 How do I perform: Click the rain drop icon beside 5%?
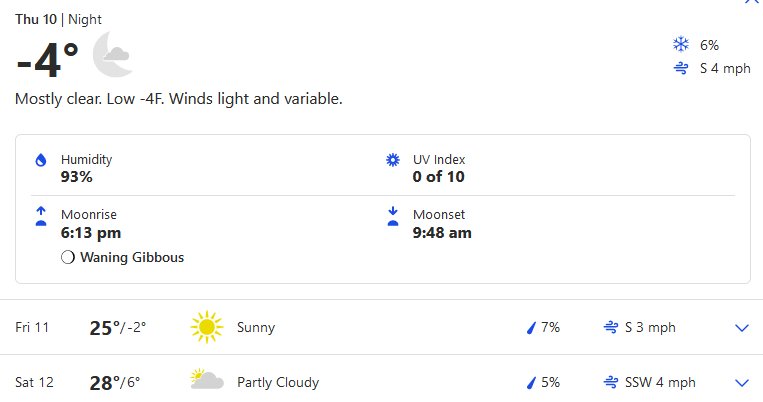coord(531,383)
